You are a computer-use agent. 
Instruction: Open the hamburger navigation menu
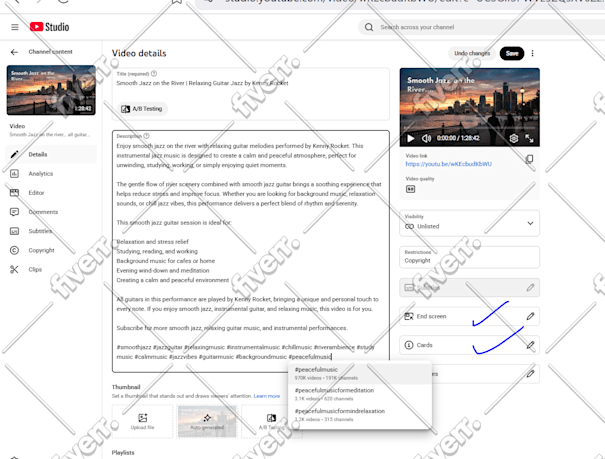point(15,27)
